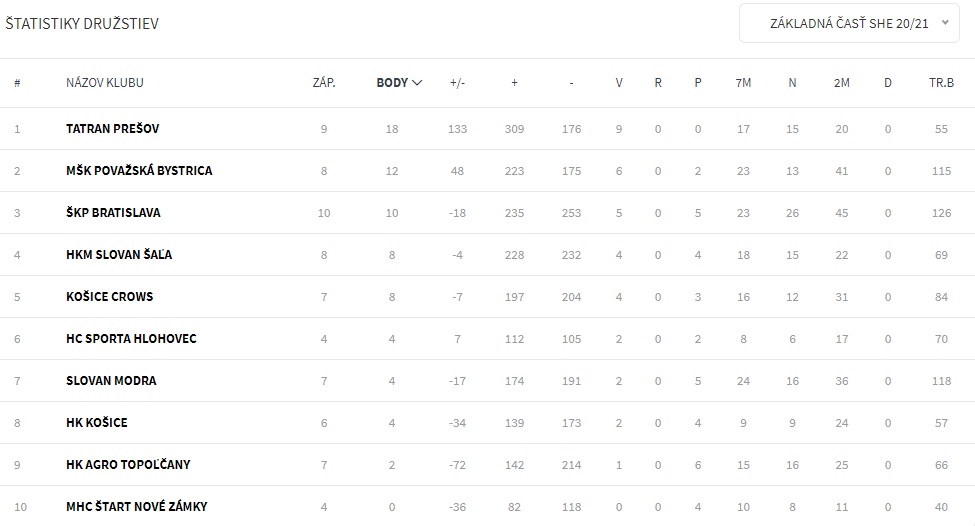Sort table by BODY column

point(399,83)
